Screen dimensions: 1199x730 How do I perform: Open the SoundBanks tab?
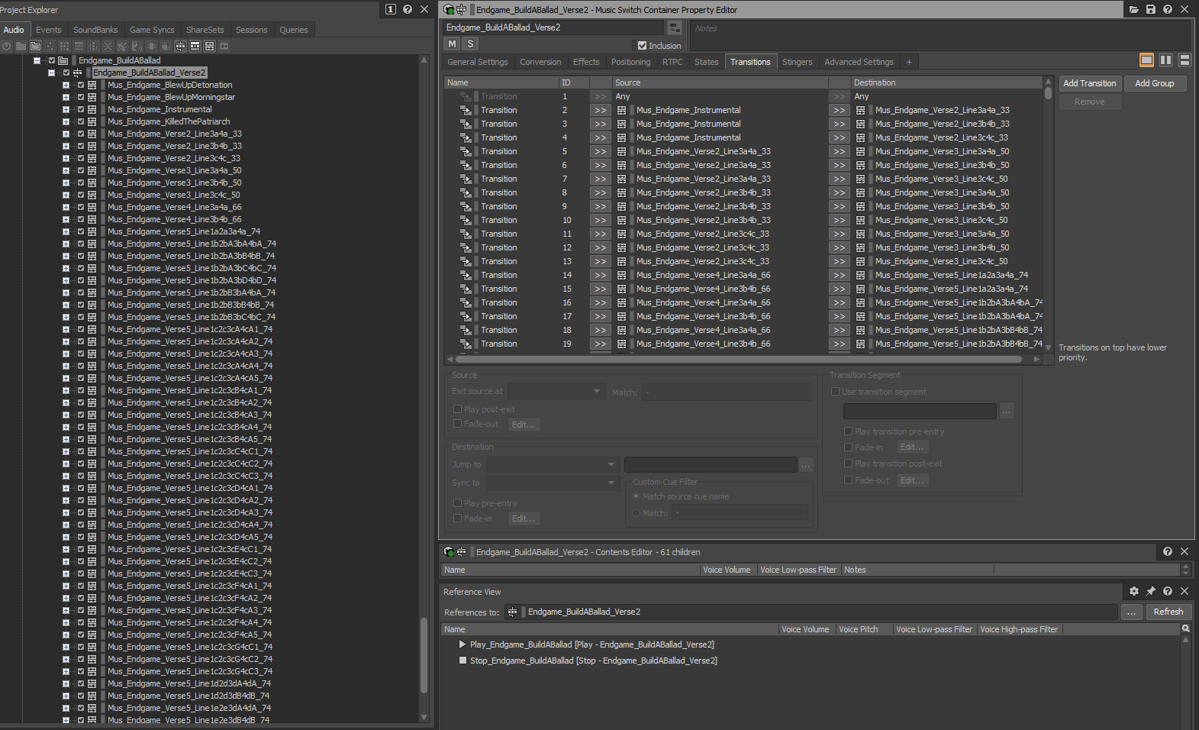tap(95, 30)
